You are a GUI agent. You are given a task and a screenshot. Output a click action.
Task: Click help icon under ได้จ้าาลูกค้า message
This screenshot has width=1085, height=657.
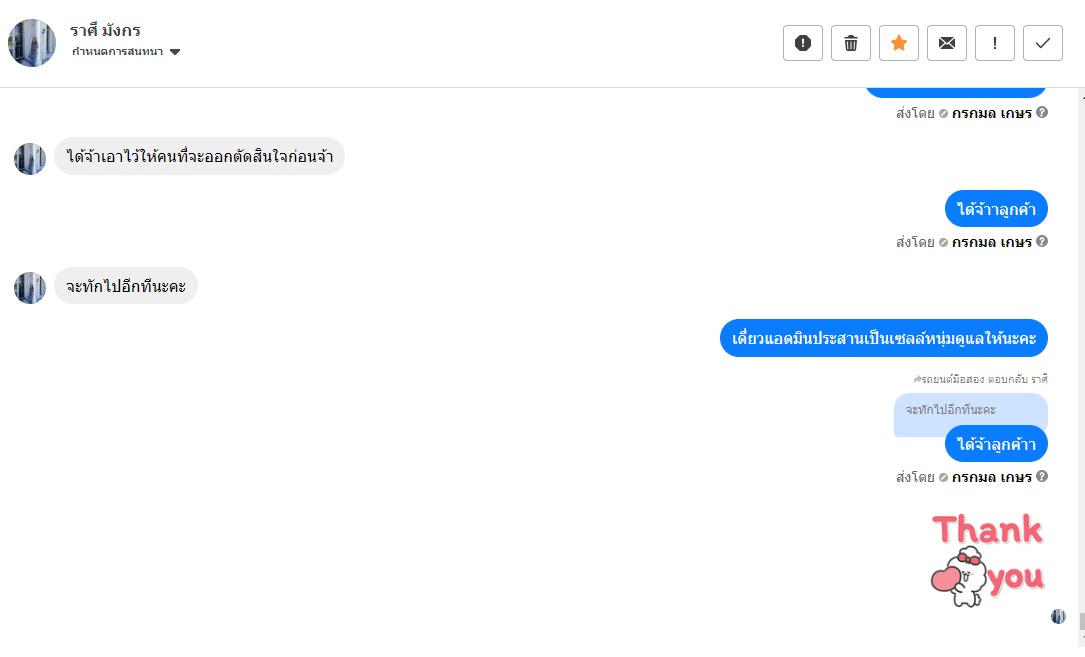click(x=1042, y=241)
